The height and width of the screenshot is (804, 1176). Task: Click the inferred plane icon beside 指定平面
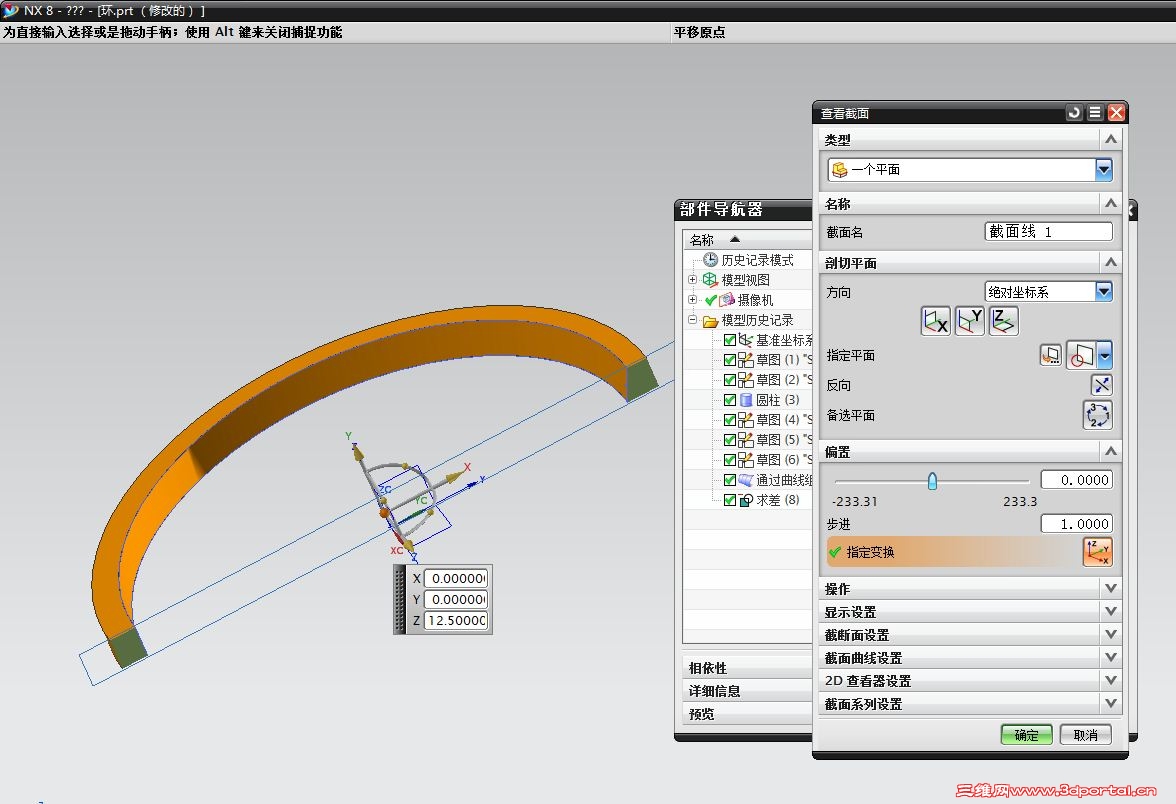point(1082,355)
